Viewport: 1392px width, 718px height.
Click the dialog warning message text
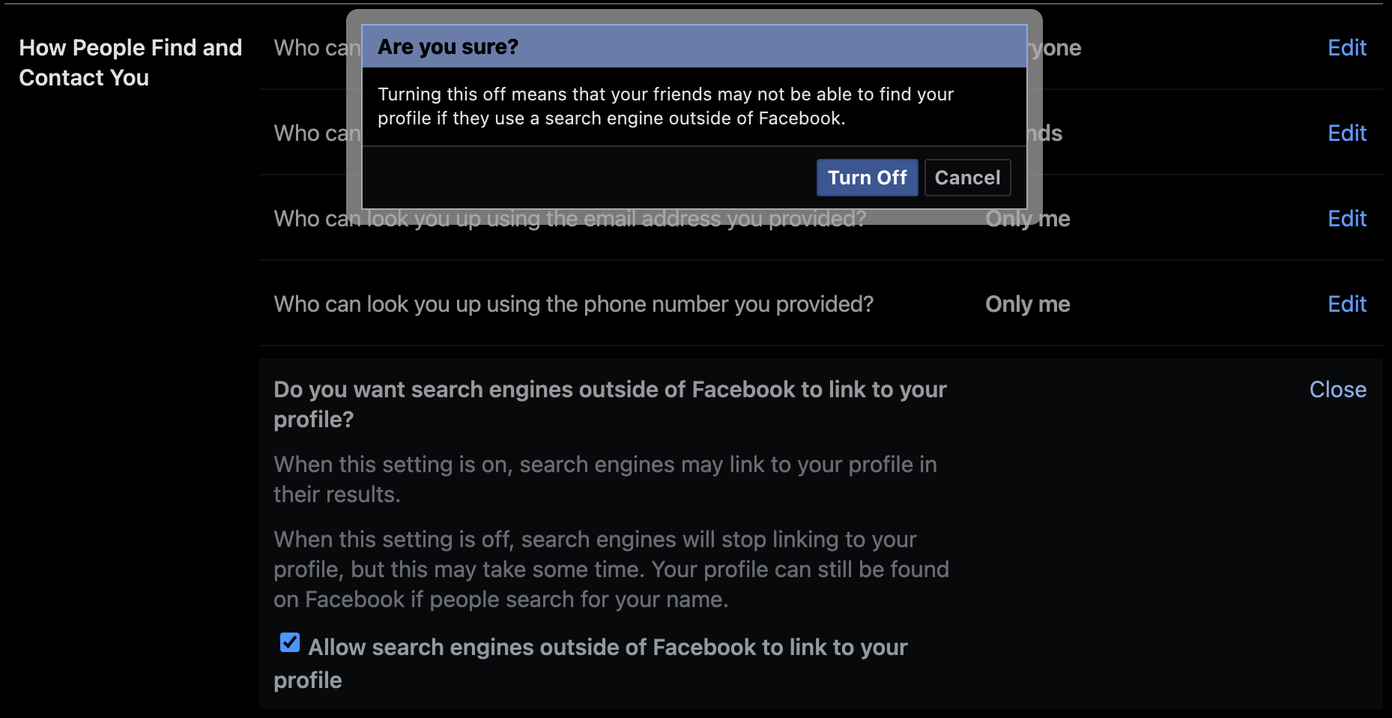tap(666, 106)
